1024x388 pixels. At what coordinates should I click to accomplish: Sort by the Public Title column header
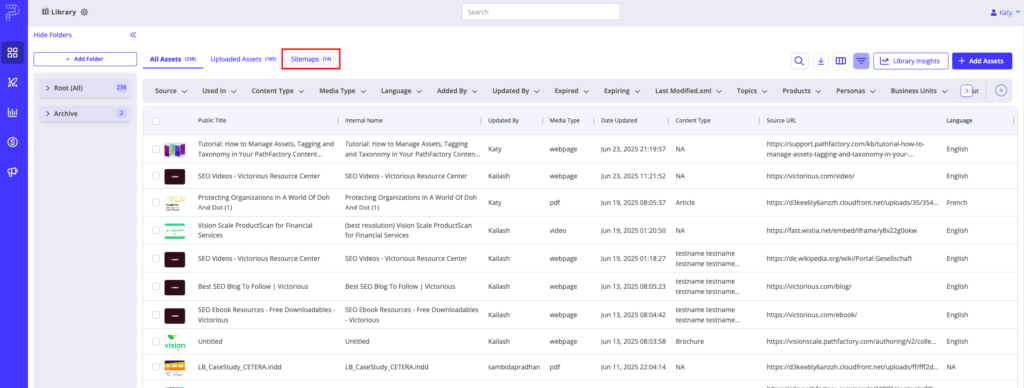click(x=212, y=121)
